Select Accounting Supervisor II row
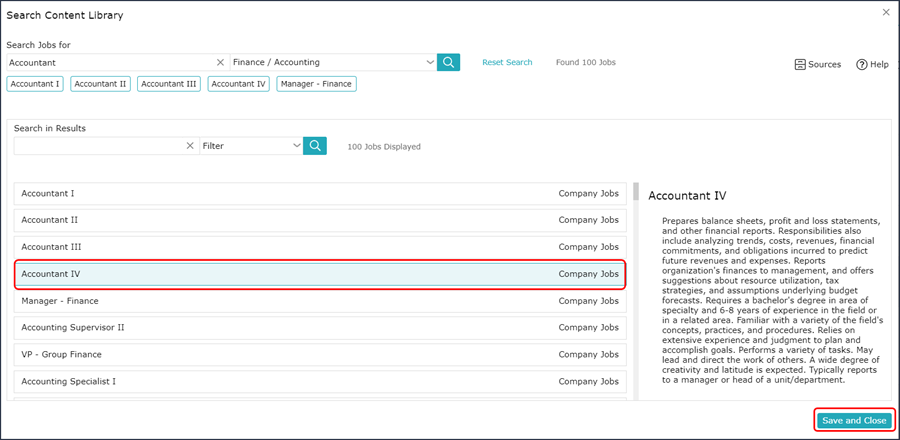Viewport: 900px width, 440px height. (320, 328)
